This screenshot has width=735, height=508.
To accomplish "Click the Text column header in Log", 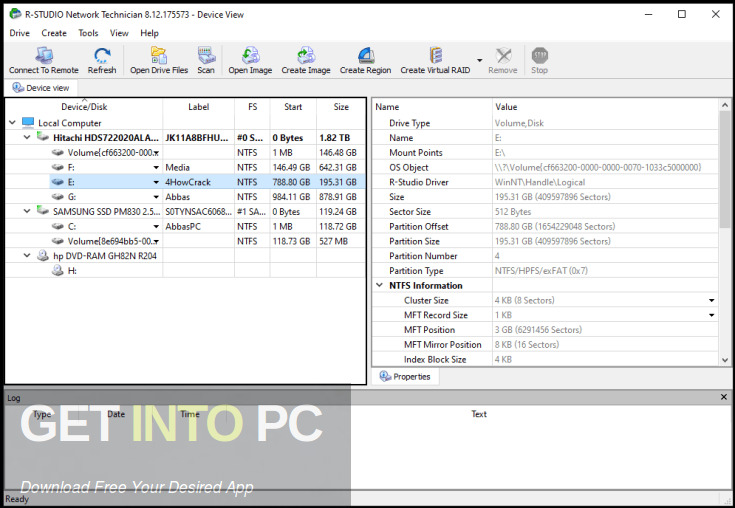I will click(x=479, y=414).
